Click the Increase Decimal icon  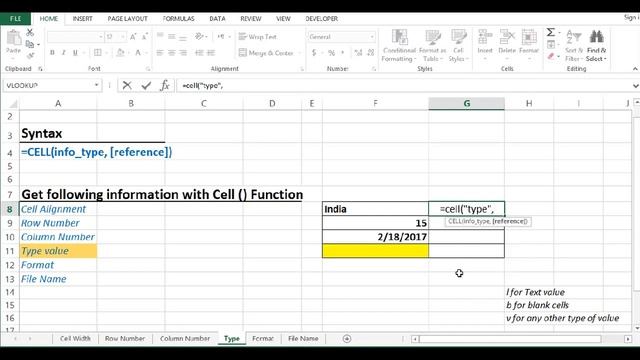tap(358, 53)
